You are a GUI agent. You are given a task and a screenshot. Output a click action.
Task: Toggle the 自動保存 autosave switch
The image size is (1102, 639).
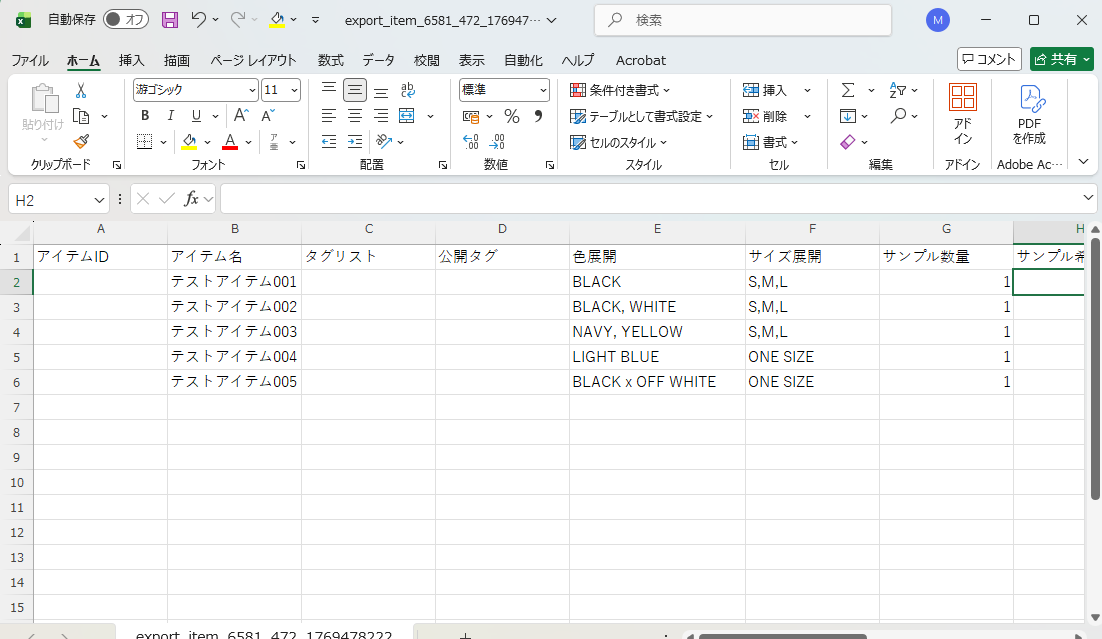coord(126,20)
